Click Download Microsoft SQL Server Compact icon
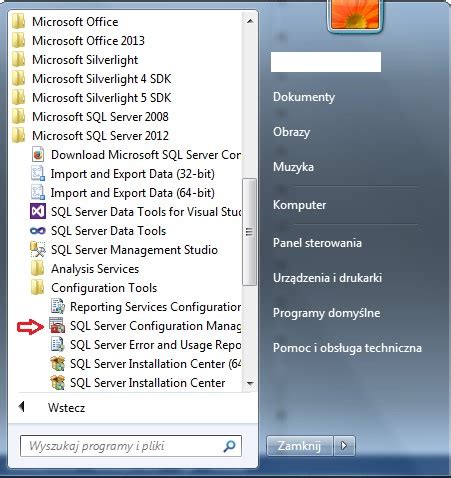The width and height of the screenshot is (451, 478). pyautogui.click(x=38, y=154)
